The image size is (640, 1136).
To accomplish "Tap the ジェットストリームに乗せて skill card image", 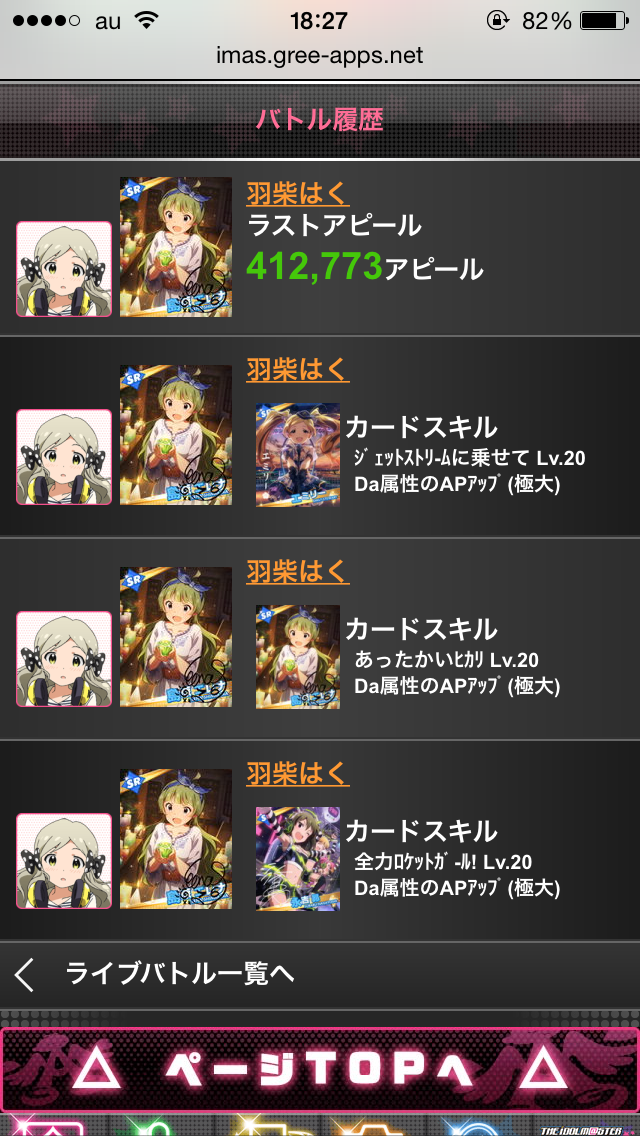I will tap(298, 455).
